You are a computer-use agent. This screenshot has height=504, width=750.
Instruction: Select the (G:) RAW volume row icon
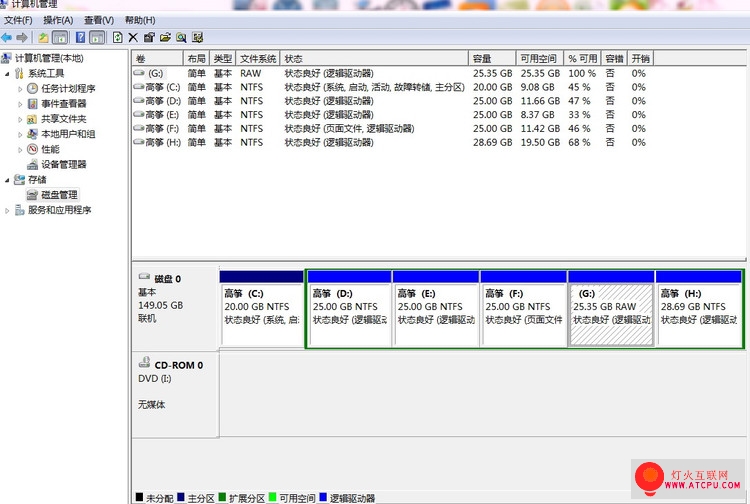tap(139, 73)
